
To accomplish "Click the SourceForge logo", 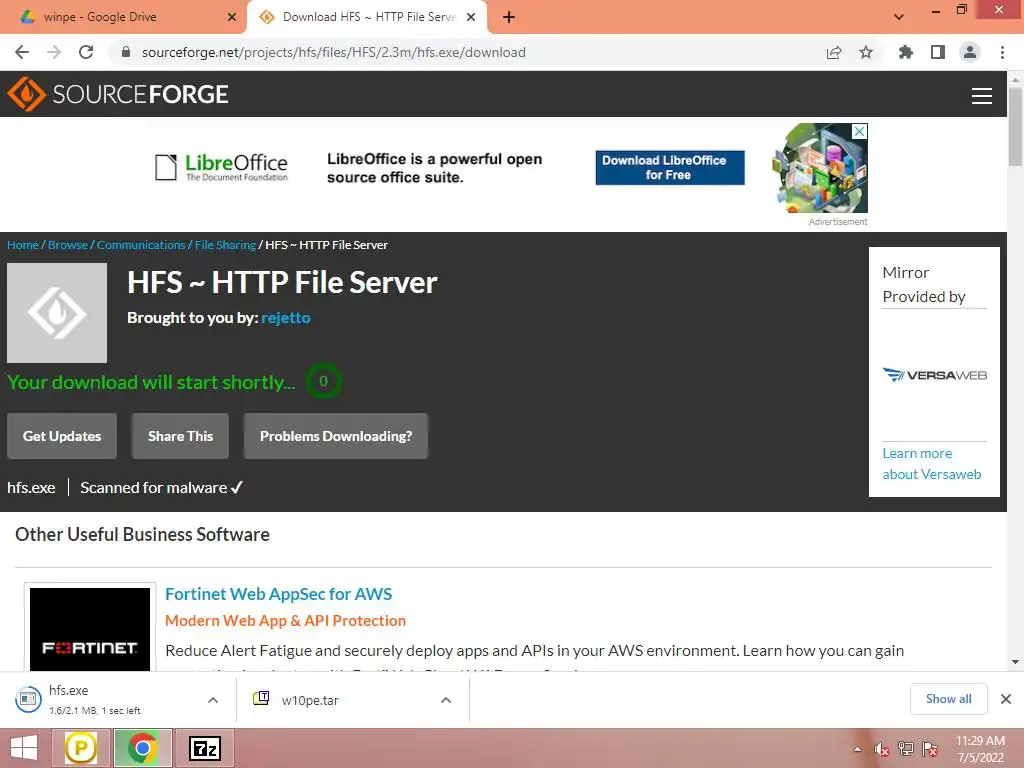I will click(118, 94).
